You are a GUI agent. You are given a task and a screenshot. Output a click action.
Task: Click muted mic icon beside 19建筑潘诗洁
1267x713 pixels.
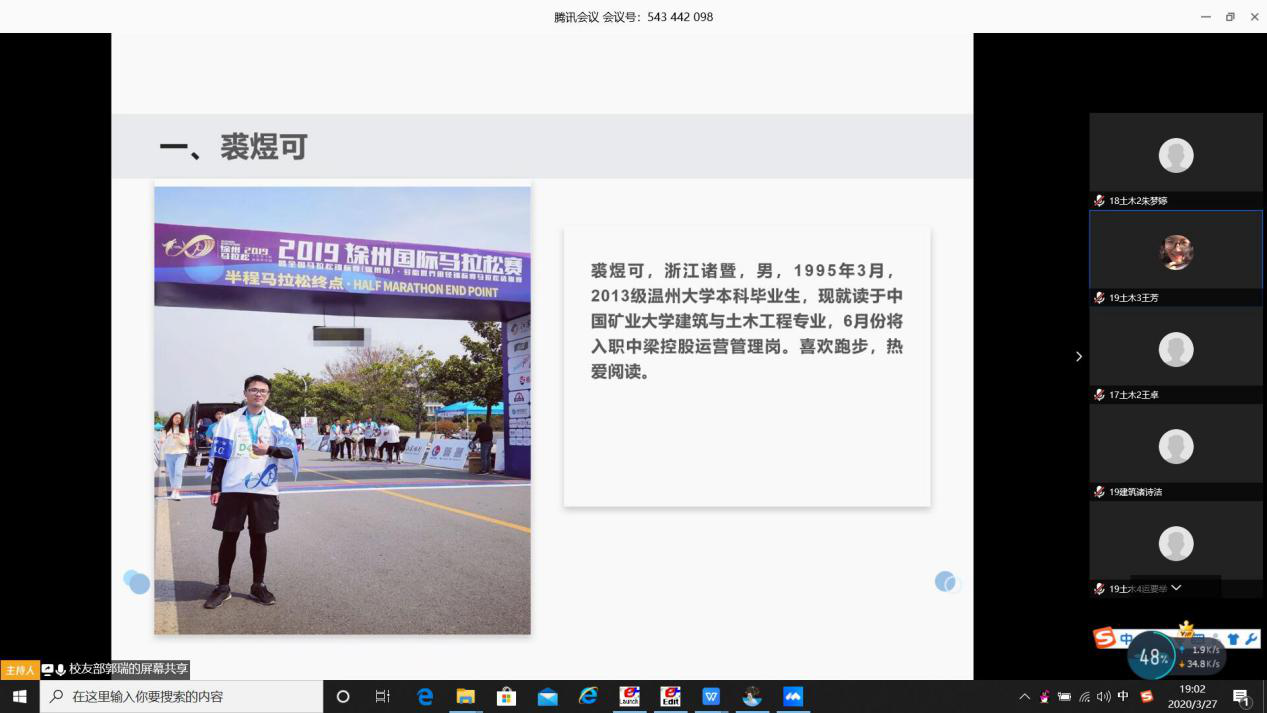[x=1099, y=492]
